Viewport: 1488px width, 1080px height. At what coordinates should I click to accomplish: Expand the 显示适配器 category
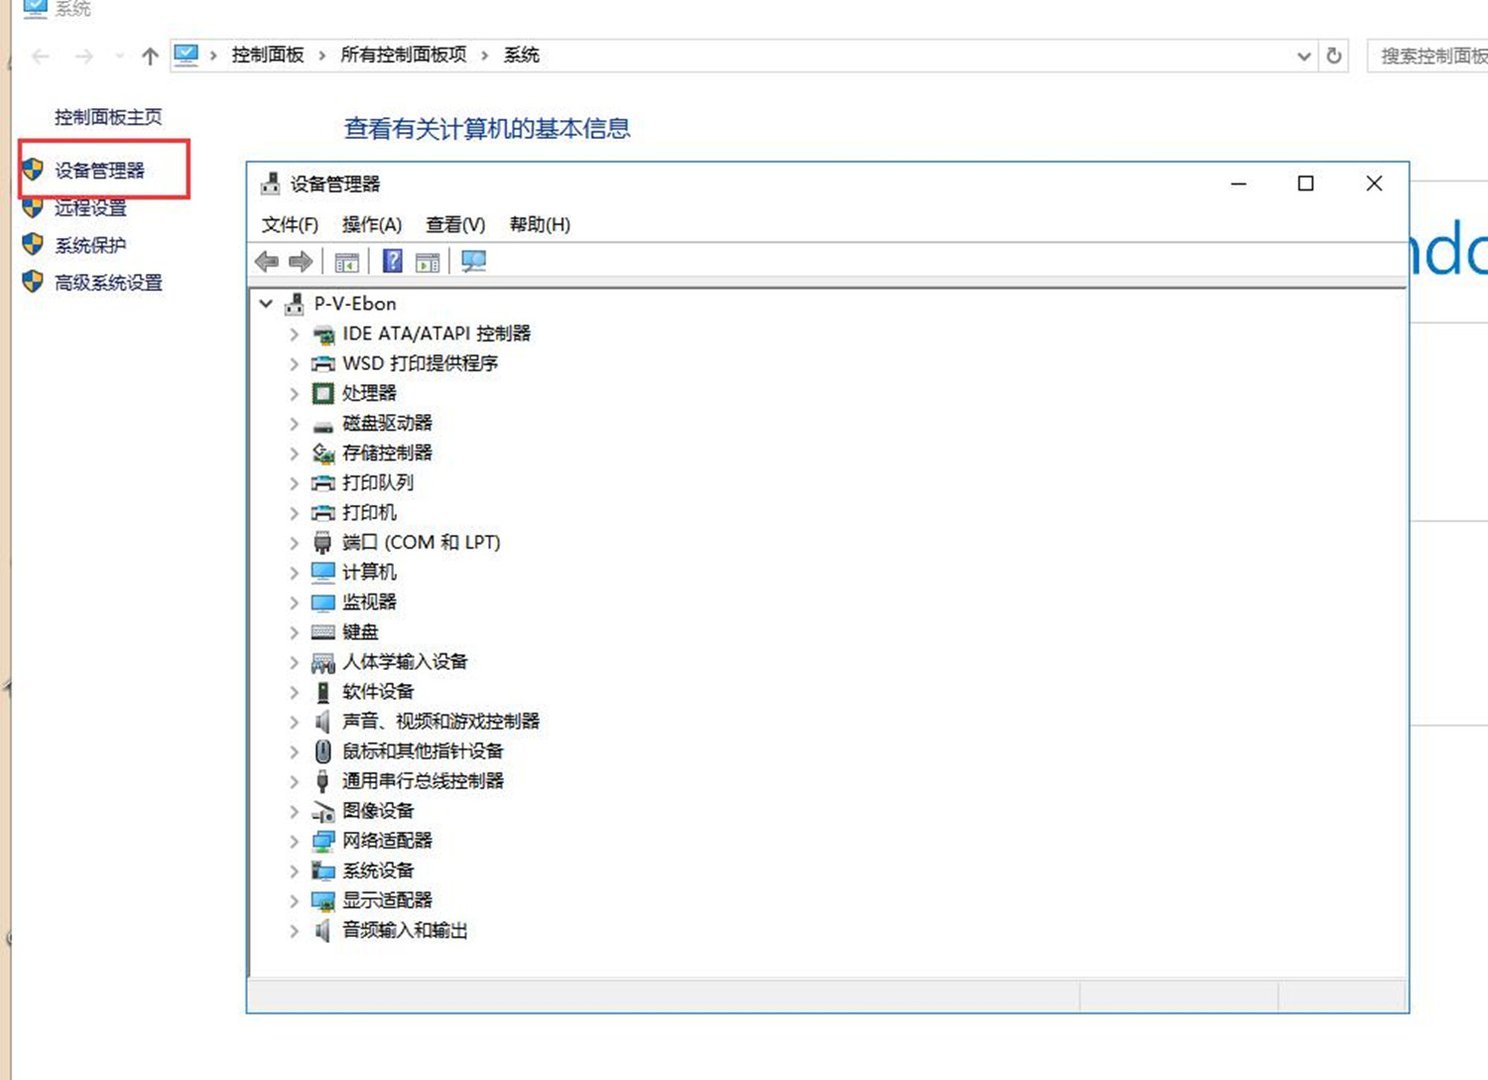click(293, 900)
